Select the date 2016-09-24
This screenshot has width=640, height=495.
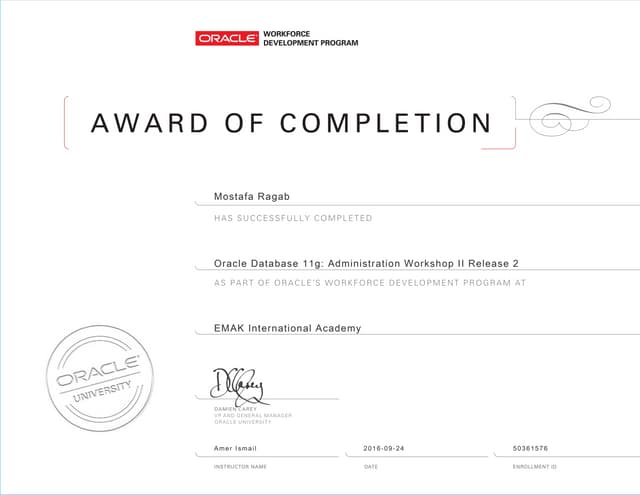pos(384,450)
